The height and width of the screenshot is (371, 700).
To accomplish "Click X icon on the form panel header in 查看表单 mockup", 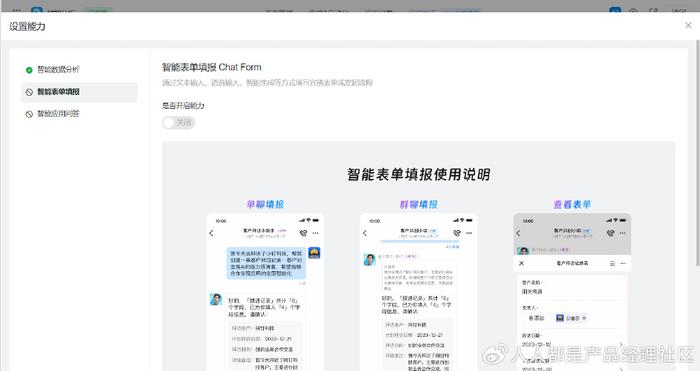I will coord(521,263).
